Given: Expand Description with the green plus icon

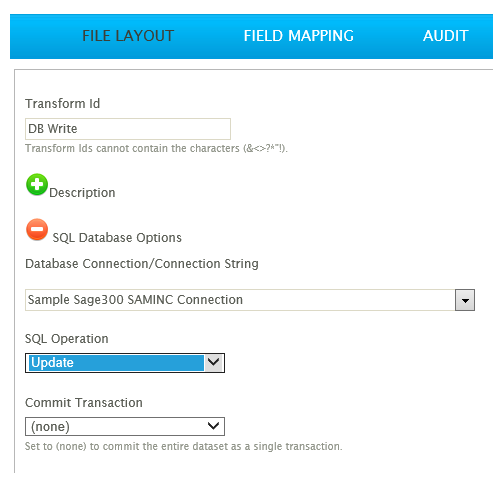Looking at the screenshot, I should pos(37,184).
